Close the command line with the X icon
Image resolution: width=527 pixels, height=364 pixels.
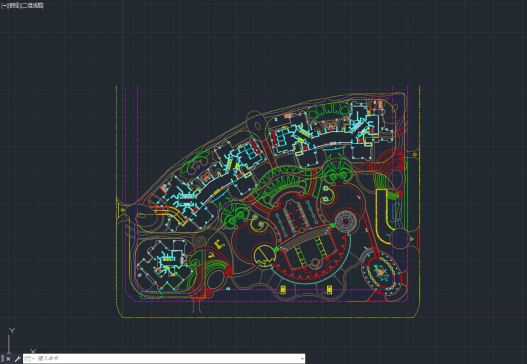(8, 359)
